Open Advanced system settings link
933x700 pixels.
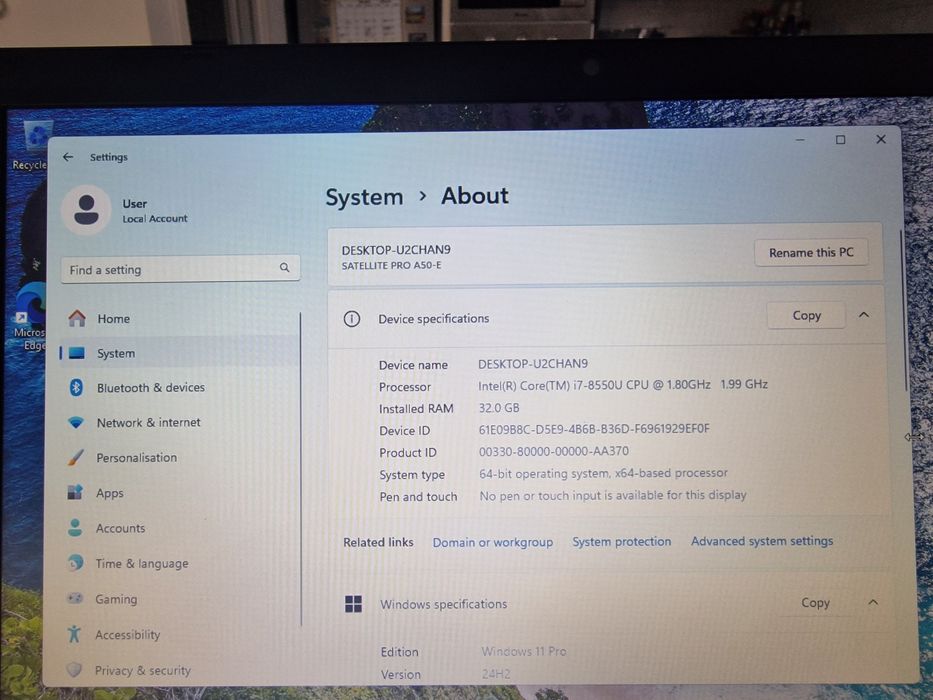pyautogui.click(x=762, y=541)
